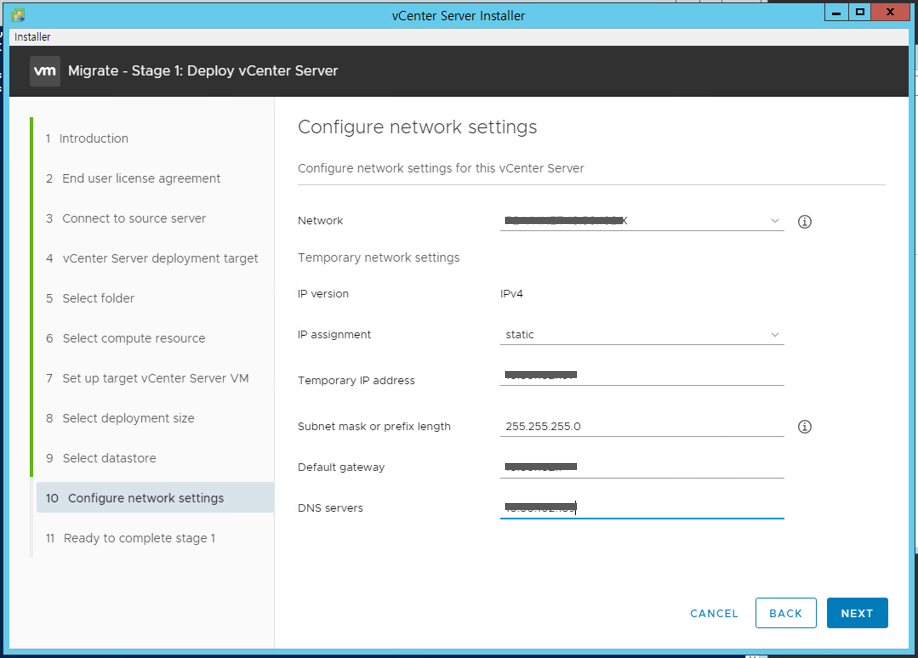This screenshot has height=658, width=918.
Task: Go to step 6 Select compute resource
Action: [125, 338]
